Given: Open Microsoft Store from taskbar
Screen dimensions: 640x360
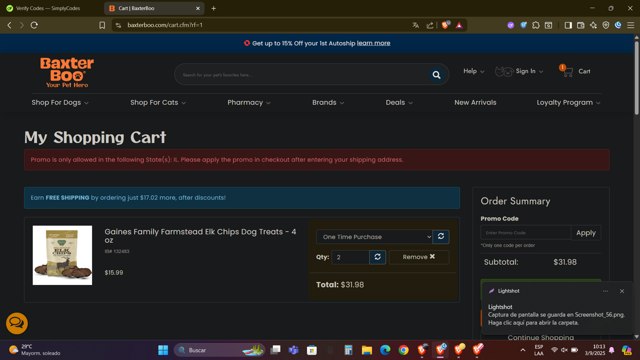Looking at the screenshot, I should pyautogui.click(x=312, y=350).
